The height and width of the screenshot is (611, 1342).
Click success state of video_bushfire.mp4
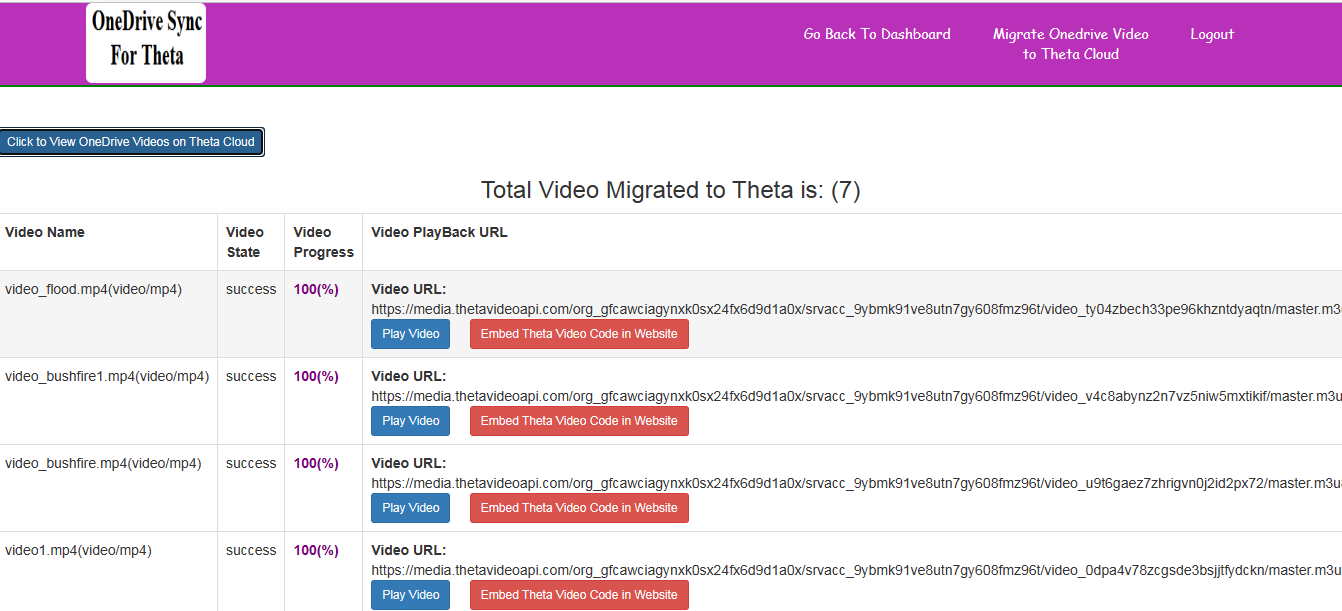point(251,463)
